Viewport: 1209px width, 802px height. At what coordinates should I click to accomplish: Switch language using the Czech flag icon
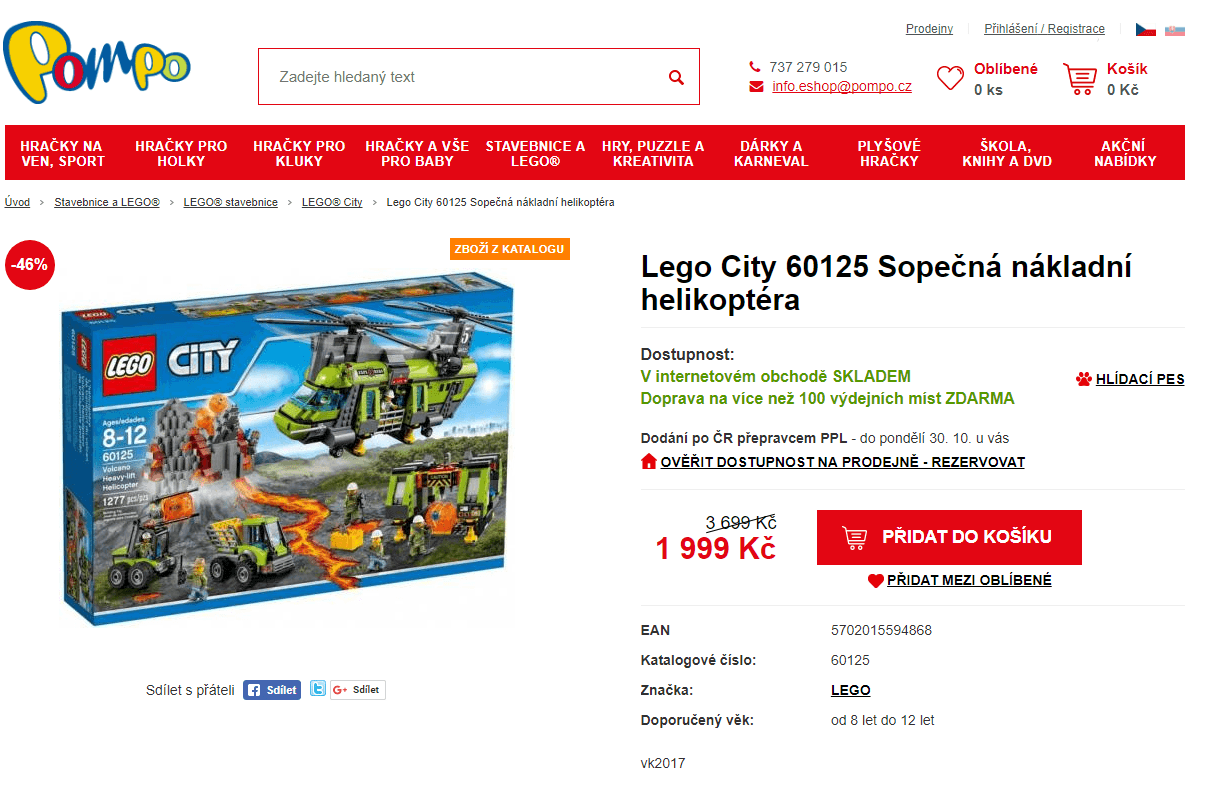(1148, 29)
